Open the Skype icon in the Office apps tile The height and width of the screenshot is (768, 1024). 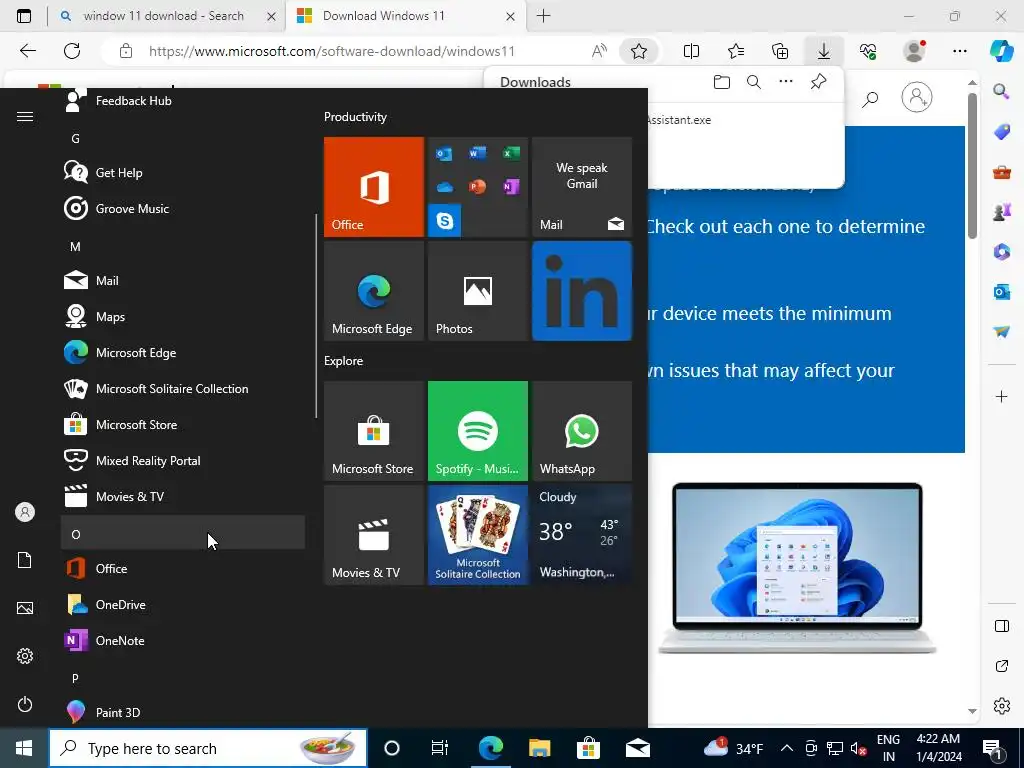pos(445,221)
